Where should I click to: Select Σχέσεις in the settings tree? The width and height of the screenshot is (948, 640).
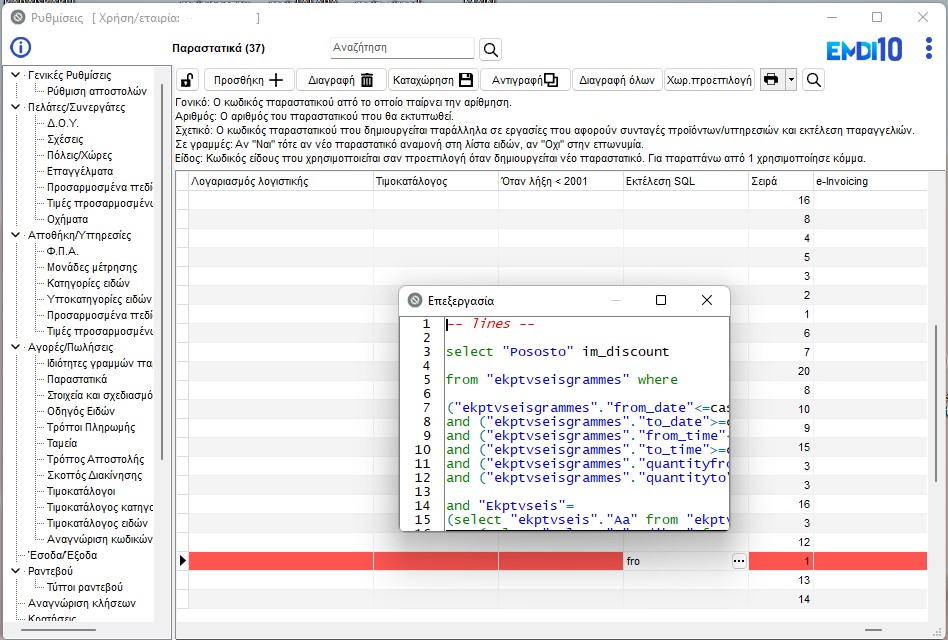coord(65,139)
